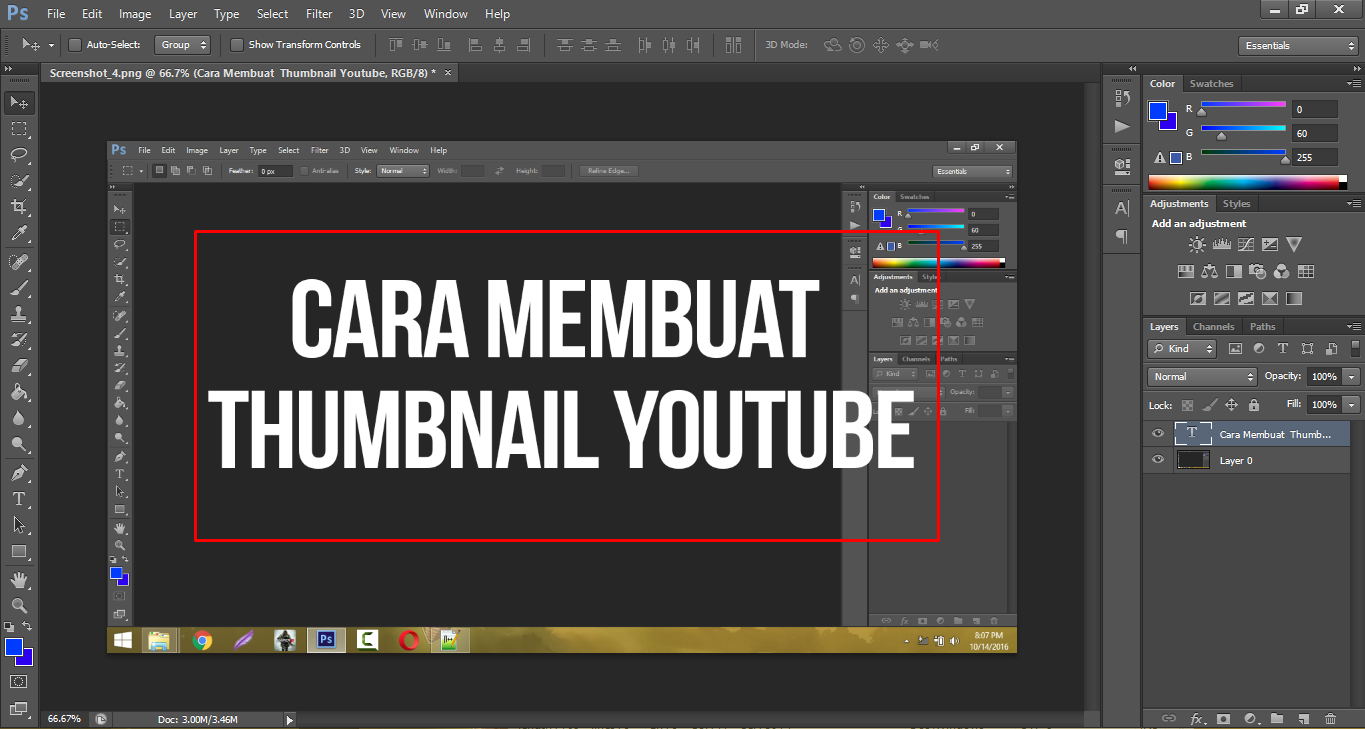Open the Normal blend mode dropdown
Image resolution: width=1365 pixels, height=729 pixels.
coord(1201,376)
